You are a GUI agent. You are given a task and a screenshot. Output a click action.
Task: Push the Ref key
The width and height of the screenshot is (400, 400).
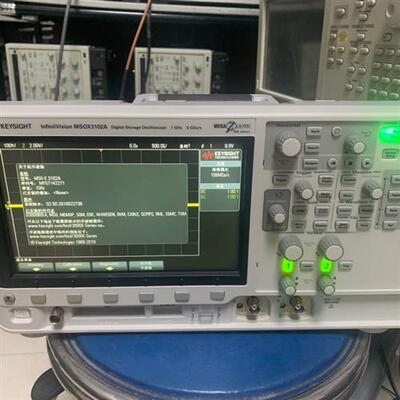(x=390, y=226)
